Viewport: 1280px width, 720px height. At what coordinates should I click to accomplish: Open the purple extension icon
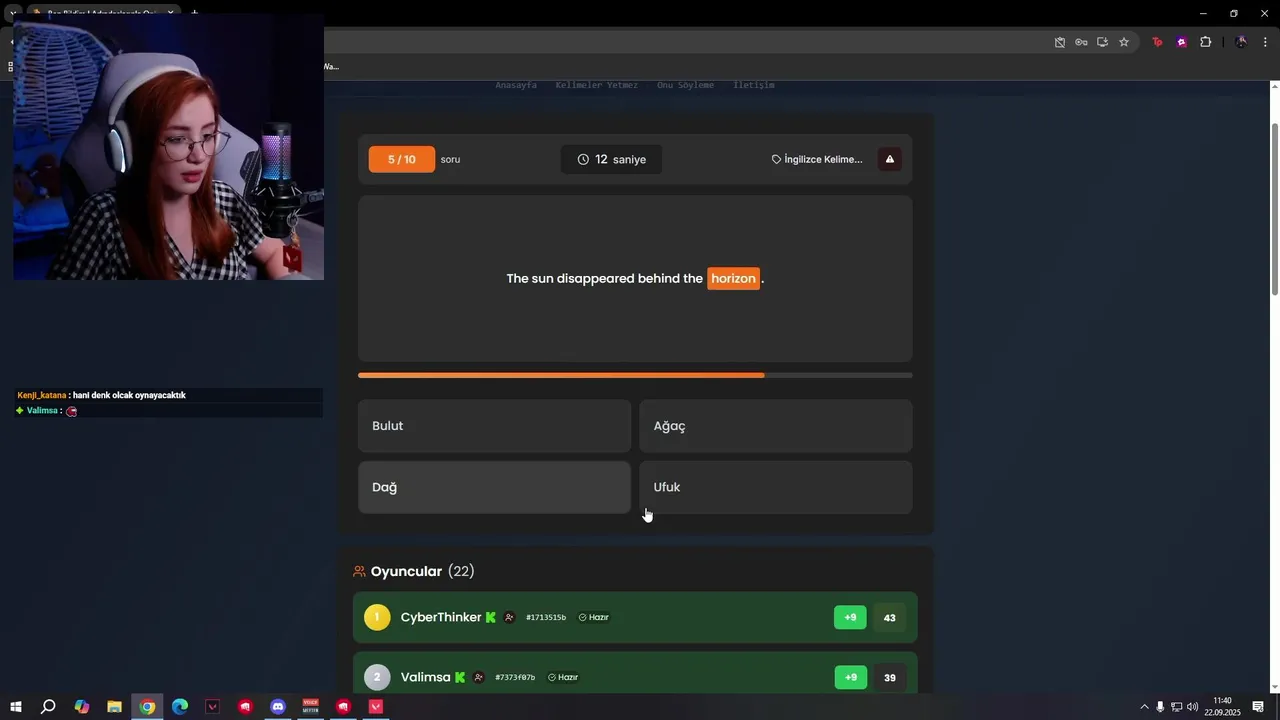(x=1182, y=42)
